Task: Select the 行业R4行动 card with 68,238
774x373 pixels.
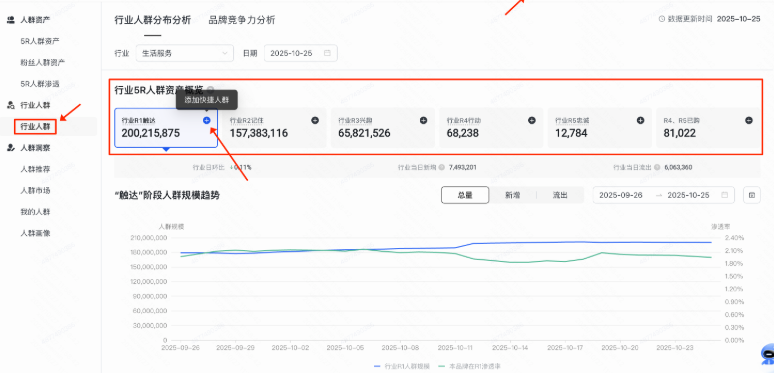Action: tap(491, 128)
